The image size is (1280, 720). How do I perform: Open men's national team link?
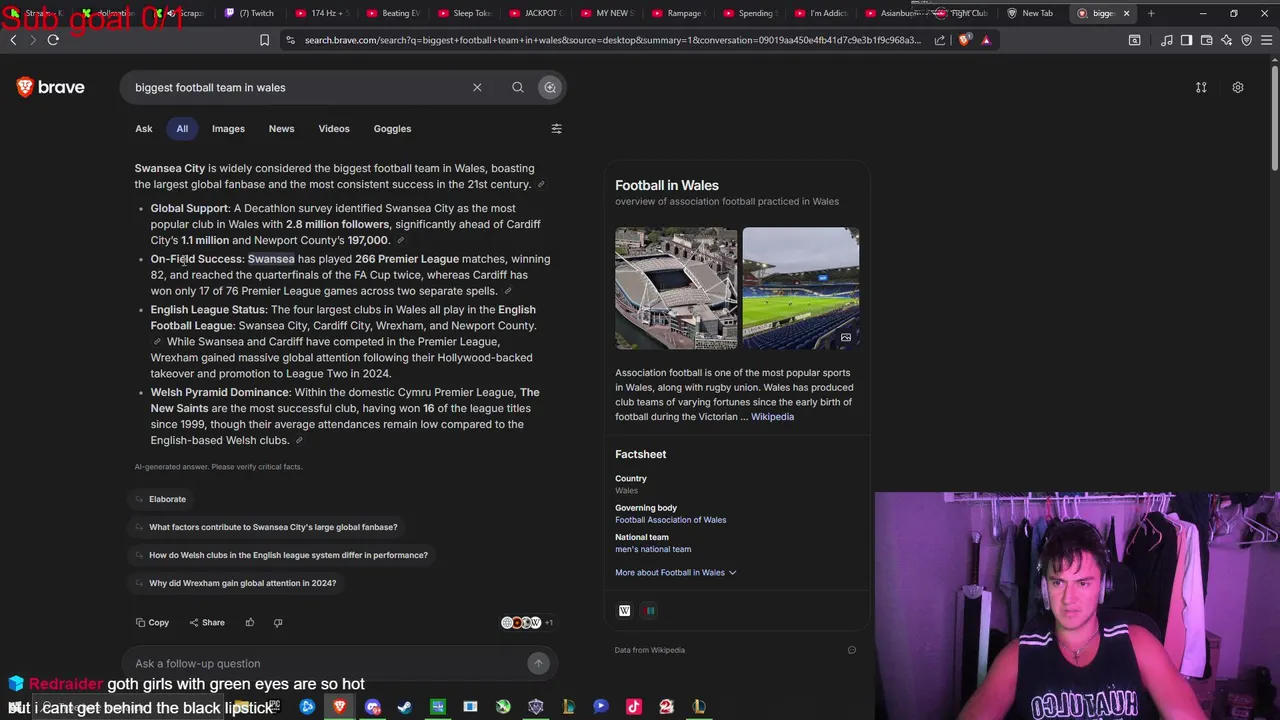(653, 549)
